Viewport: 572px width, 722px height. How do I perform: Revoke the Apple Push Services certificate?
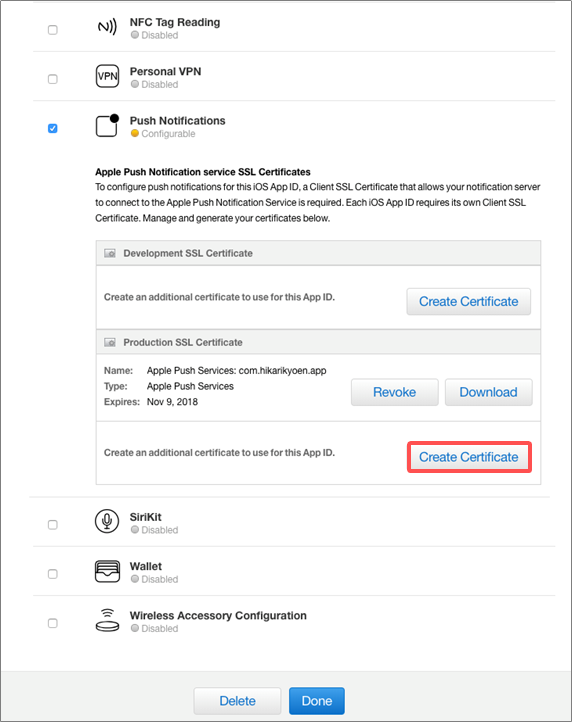[395, 392]
